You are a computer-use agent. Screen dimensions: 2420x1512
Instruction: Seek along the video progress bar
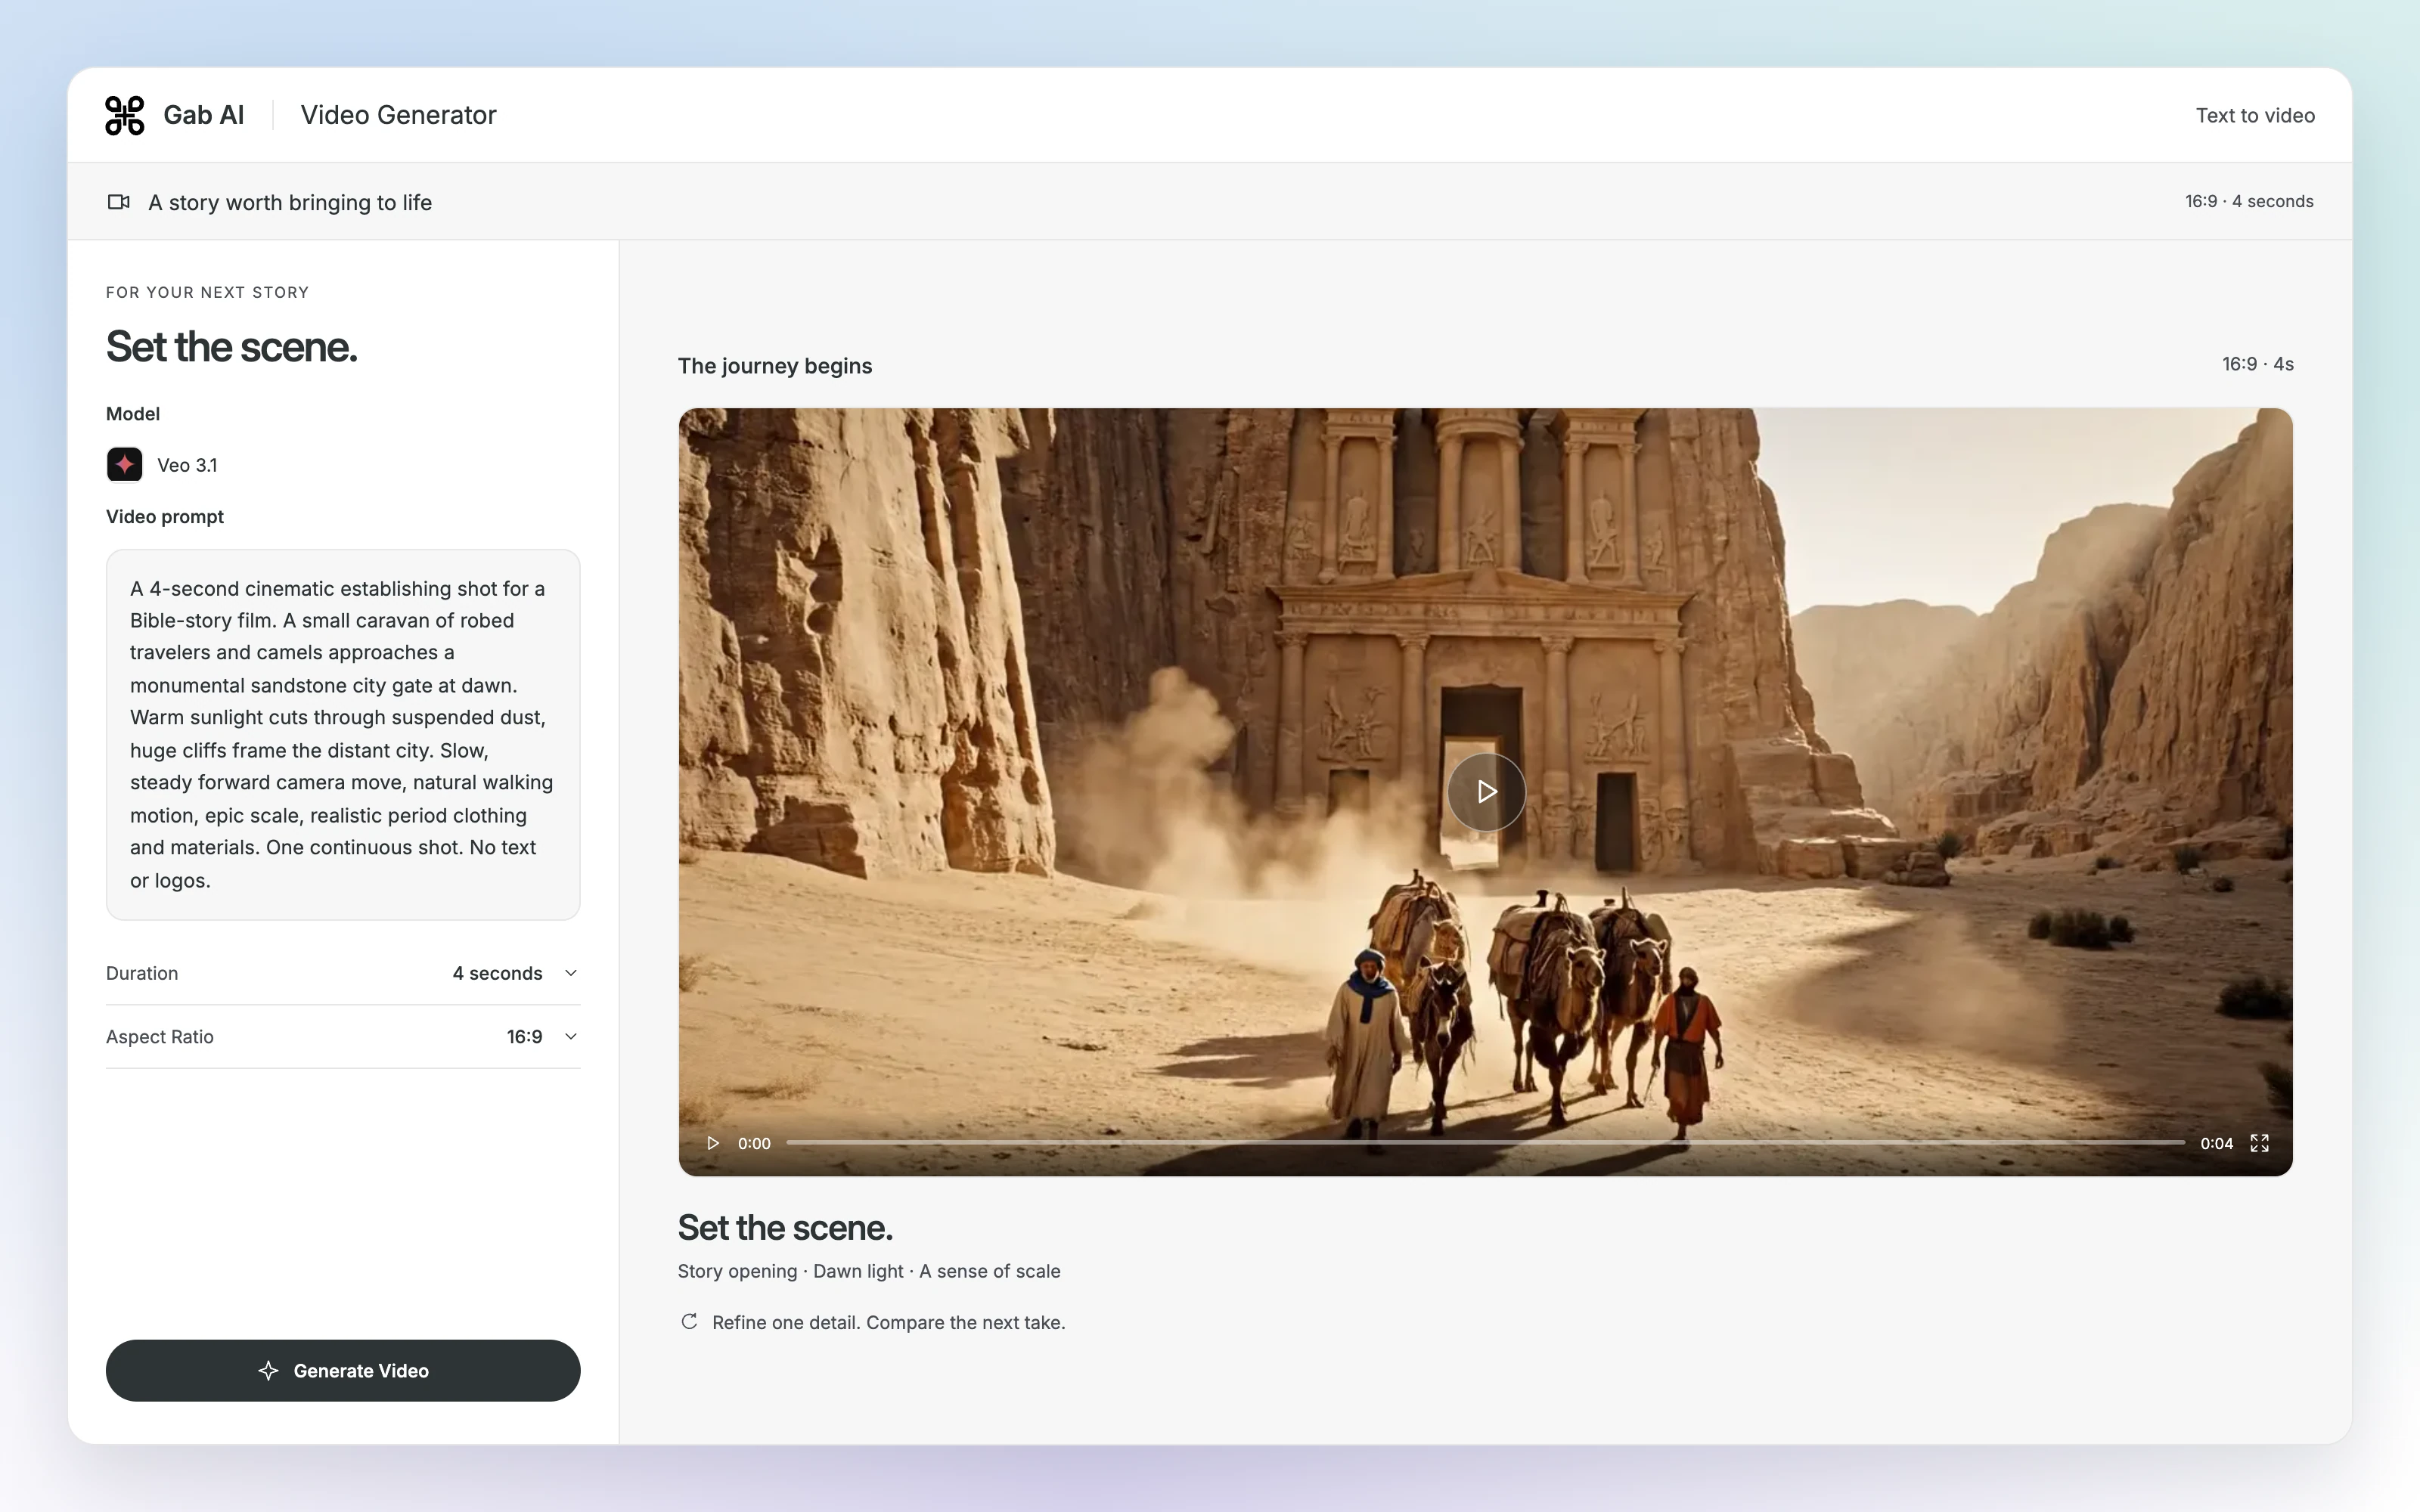click(1485, 1143)
